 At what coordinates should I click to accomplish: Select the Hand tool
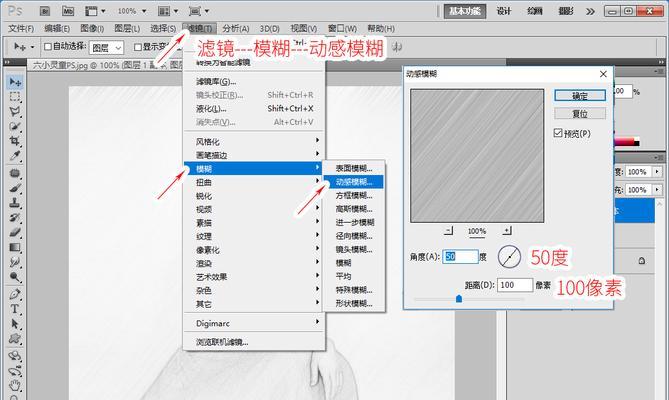tap(15, 386)
